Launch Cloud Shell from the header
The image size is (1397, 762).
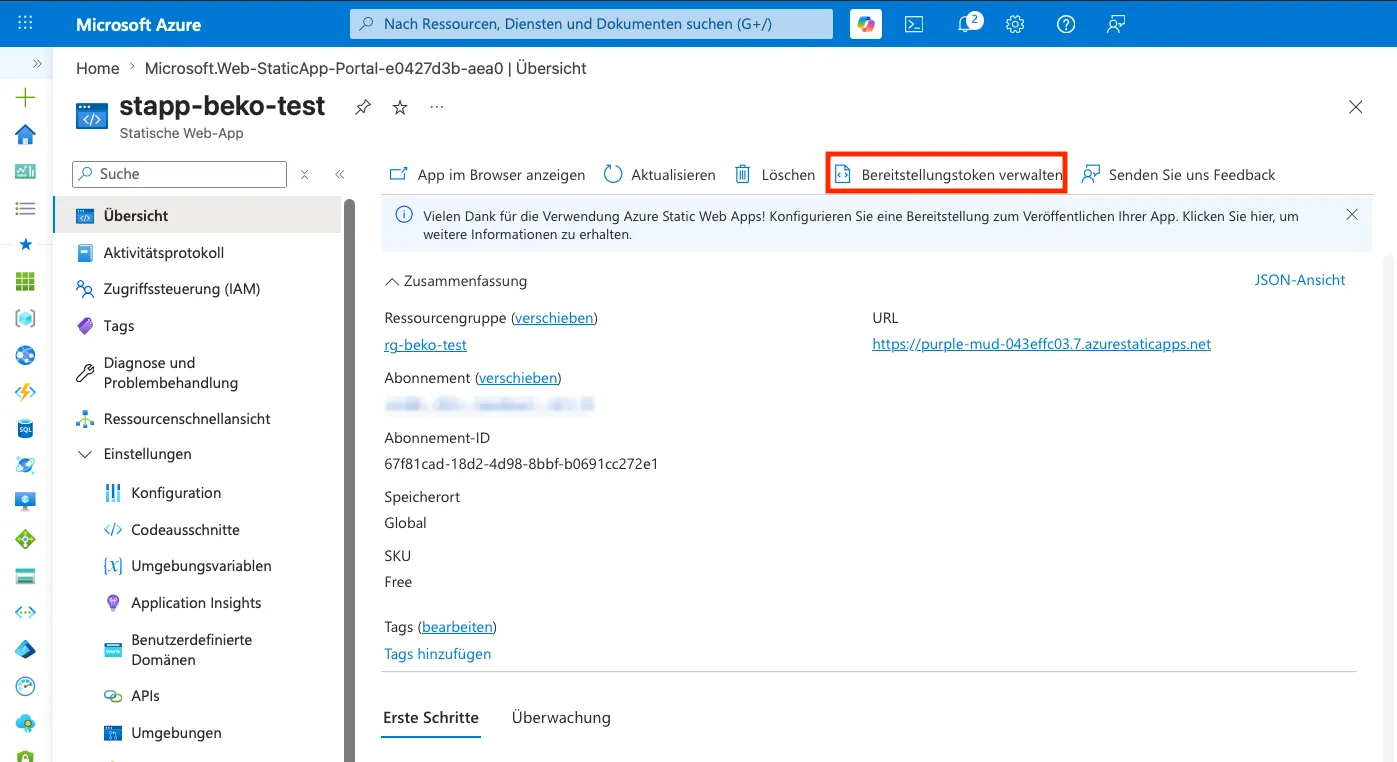click(914, 24)
